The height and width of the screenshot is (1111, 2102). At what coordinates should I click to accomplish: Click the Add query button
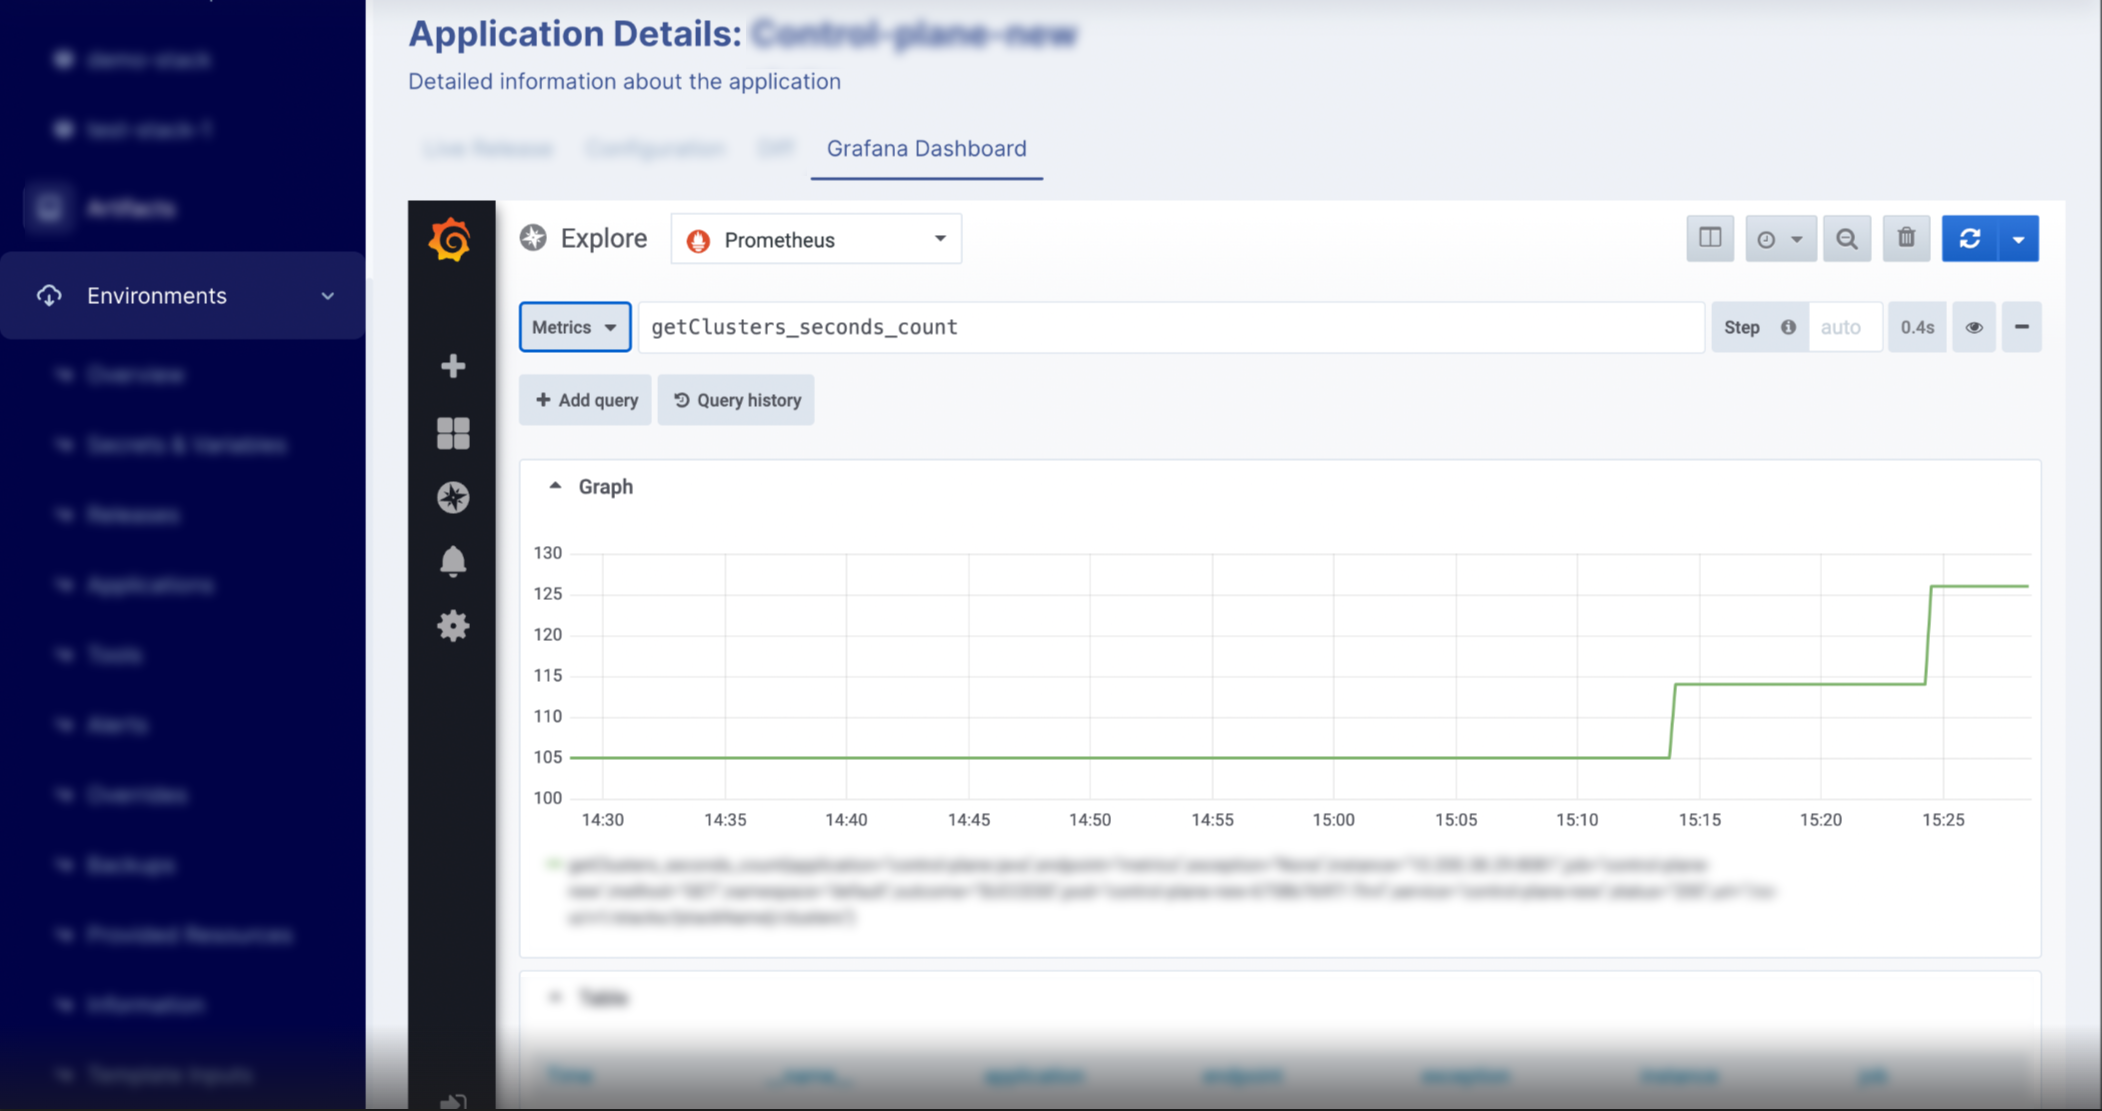586,400
